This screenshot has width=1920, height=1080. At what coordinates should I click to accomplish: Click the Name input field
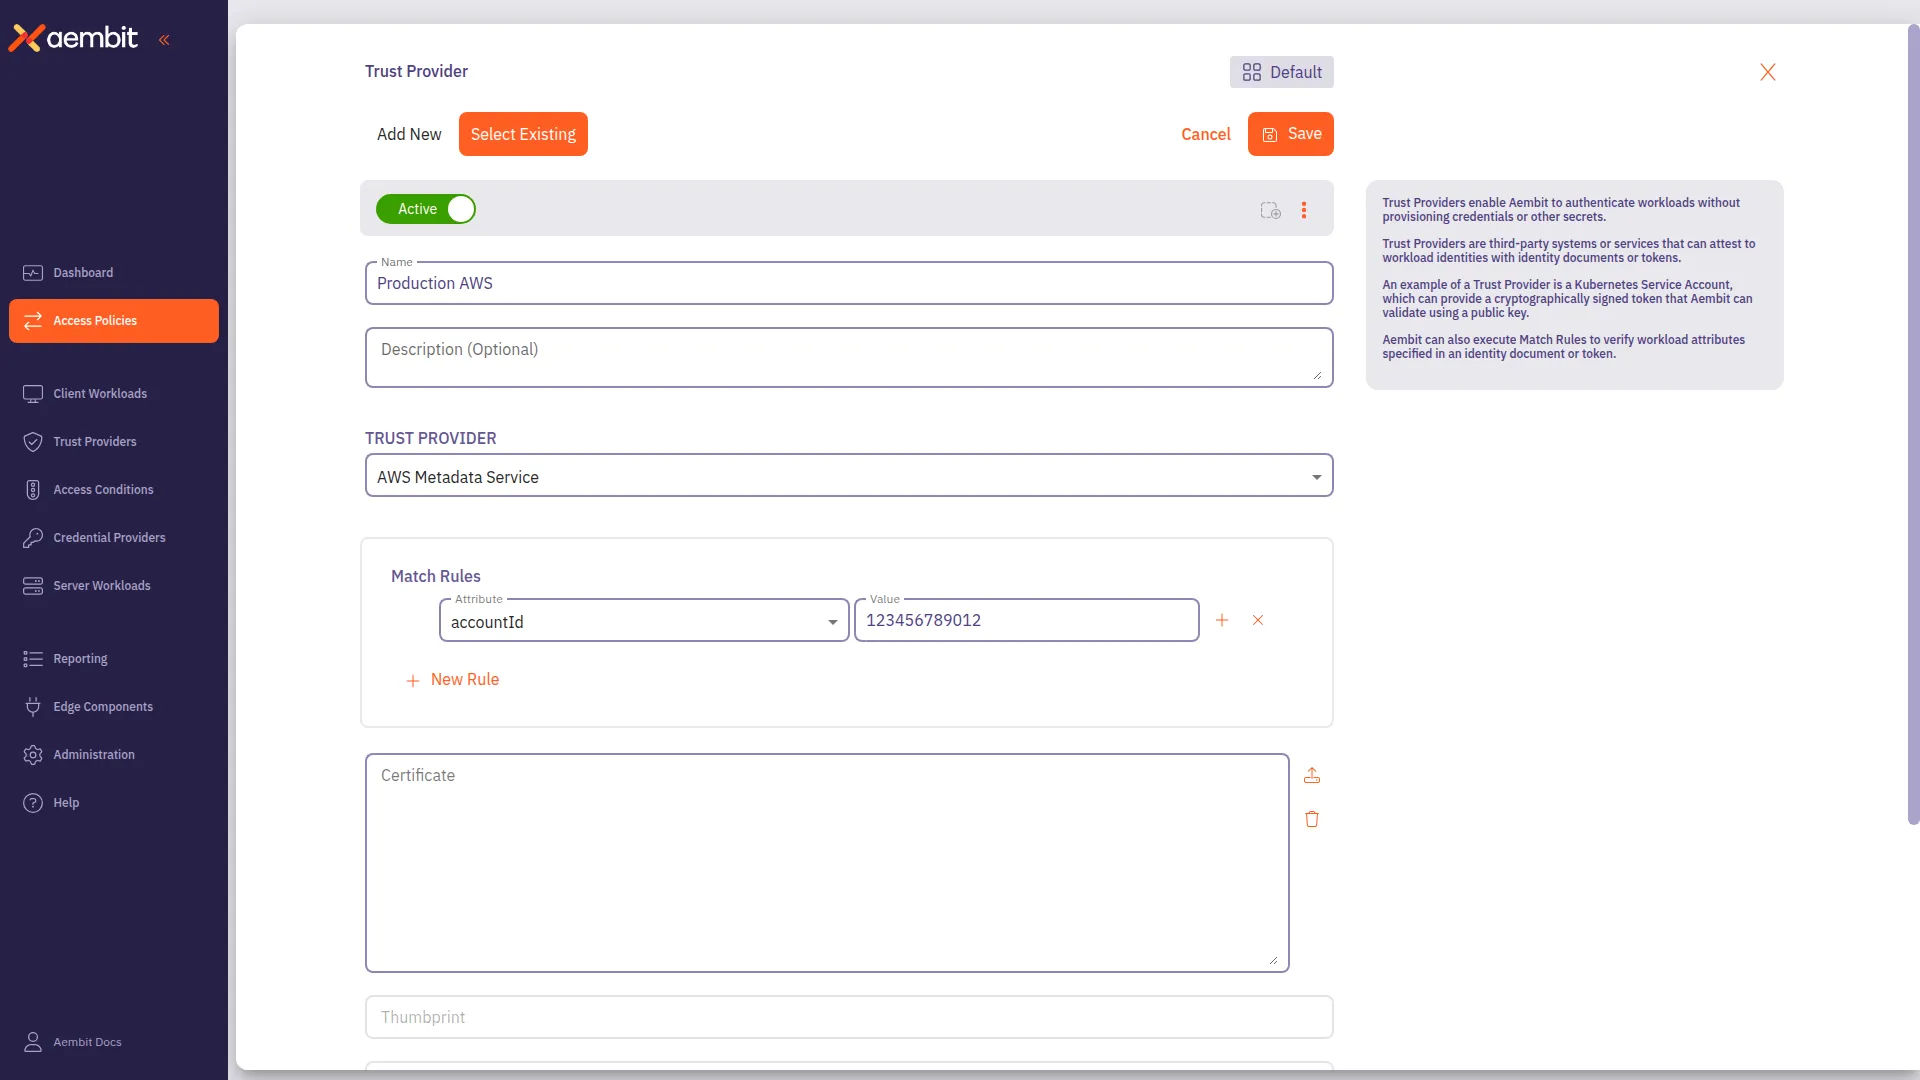(849, 283)
